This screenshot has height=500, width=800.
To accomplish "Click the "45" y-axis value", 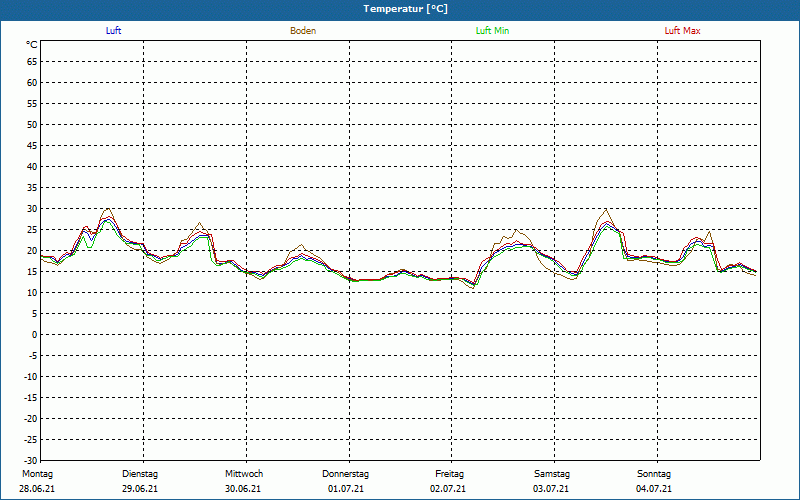I will pos(32,146).
